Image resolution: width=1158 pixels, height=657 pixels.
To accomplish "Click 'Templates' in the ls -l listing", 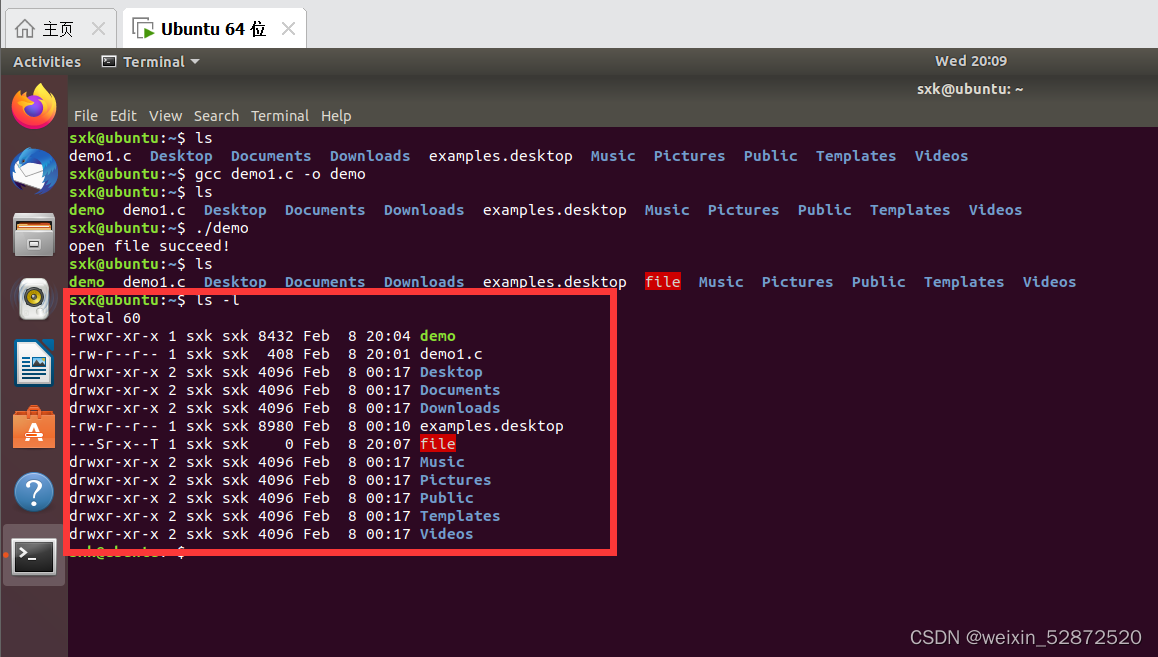I will point(460,516).
